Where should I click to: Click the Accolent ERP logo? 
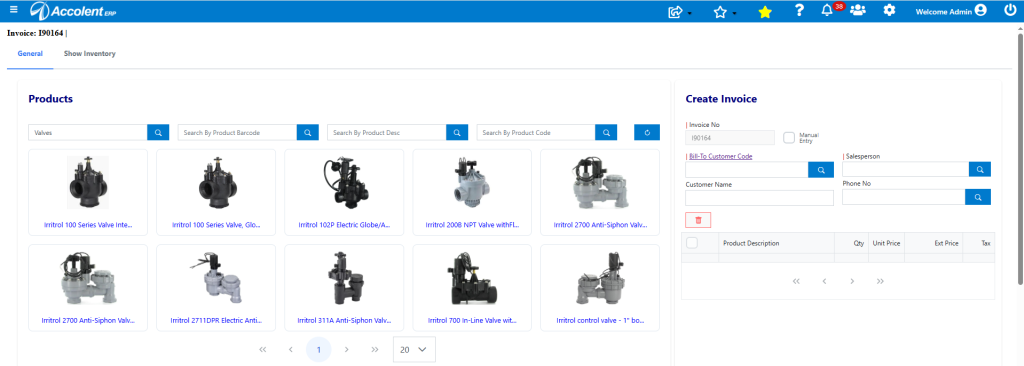click(x=73, y=10)
